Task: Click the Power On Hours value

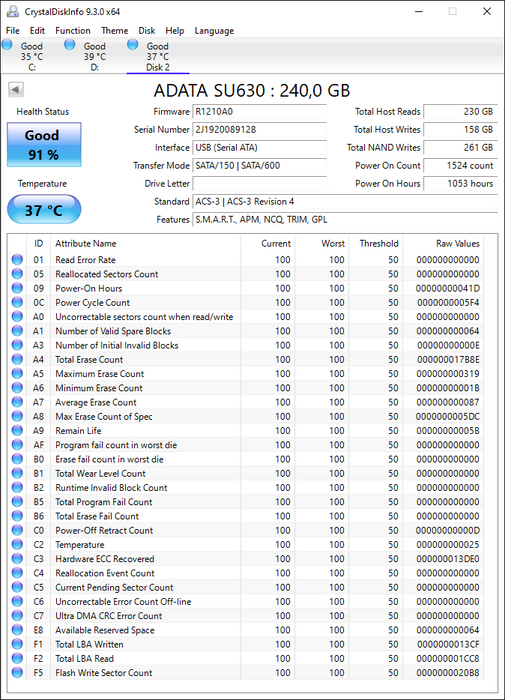Action: click(x=460, y=183)
